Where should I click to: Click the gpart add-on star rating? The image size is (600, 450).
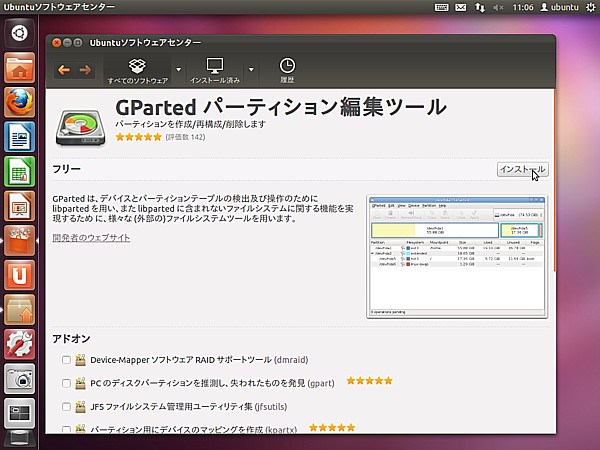click(369, 381)
